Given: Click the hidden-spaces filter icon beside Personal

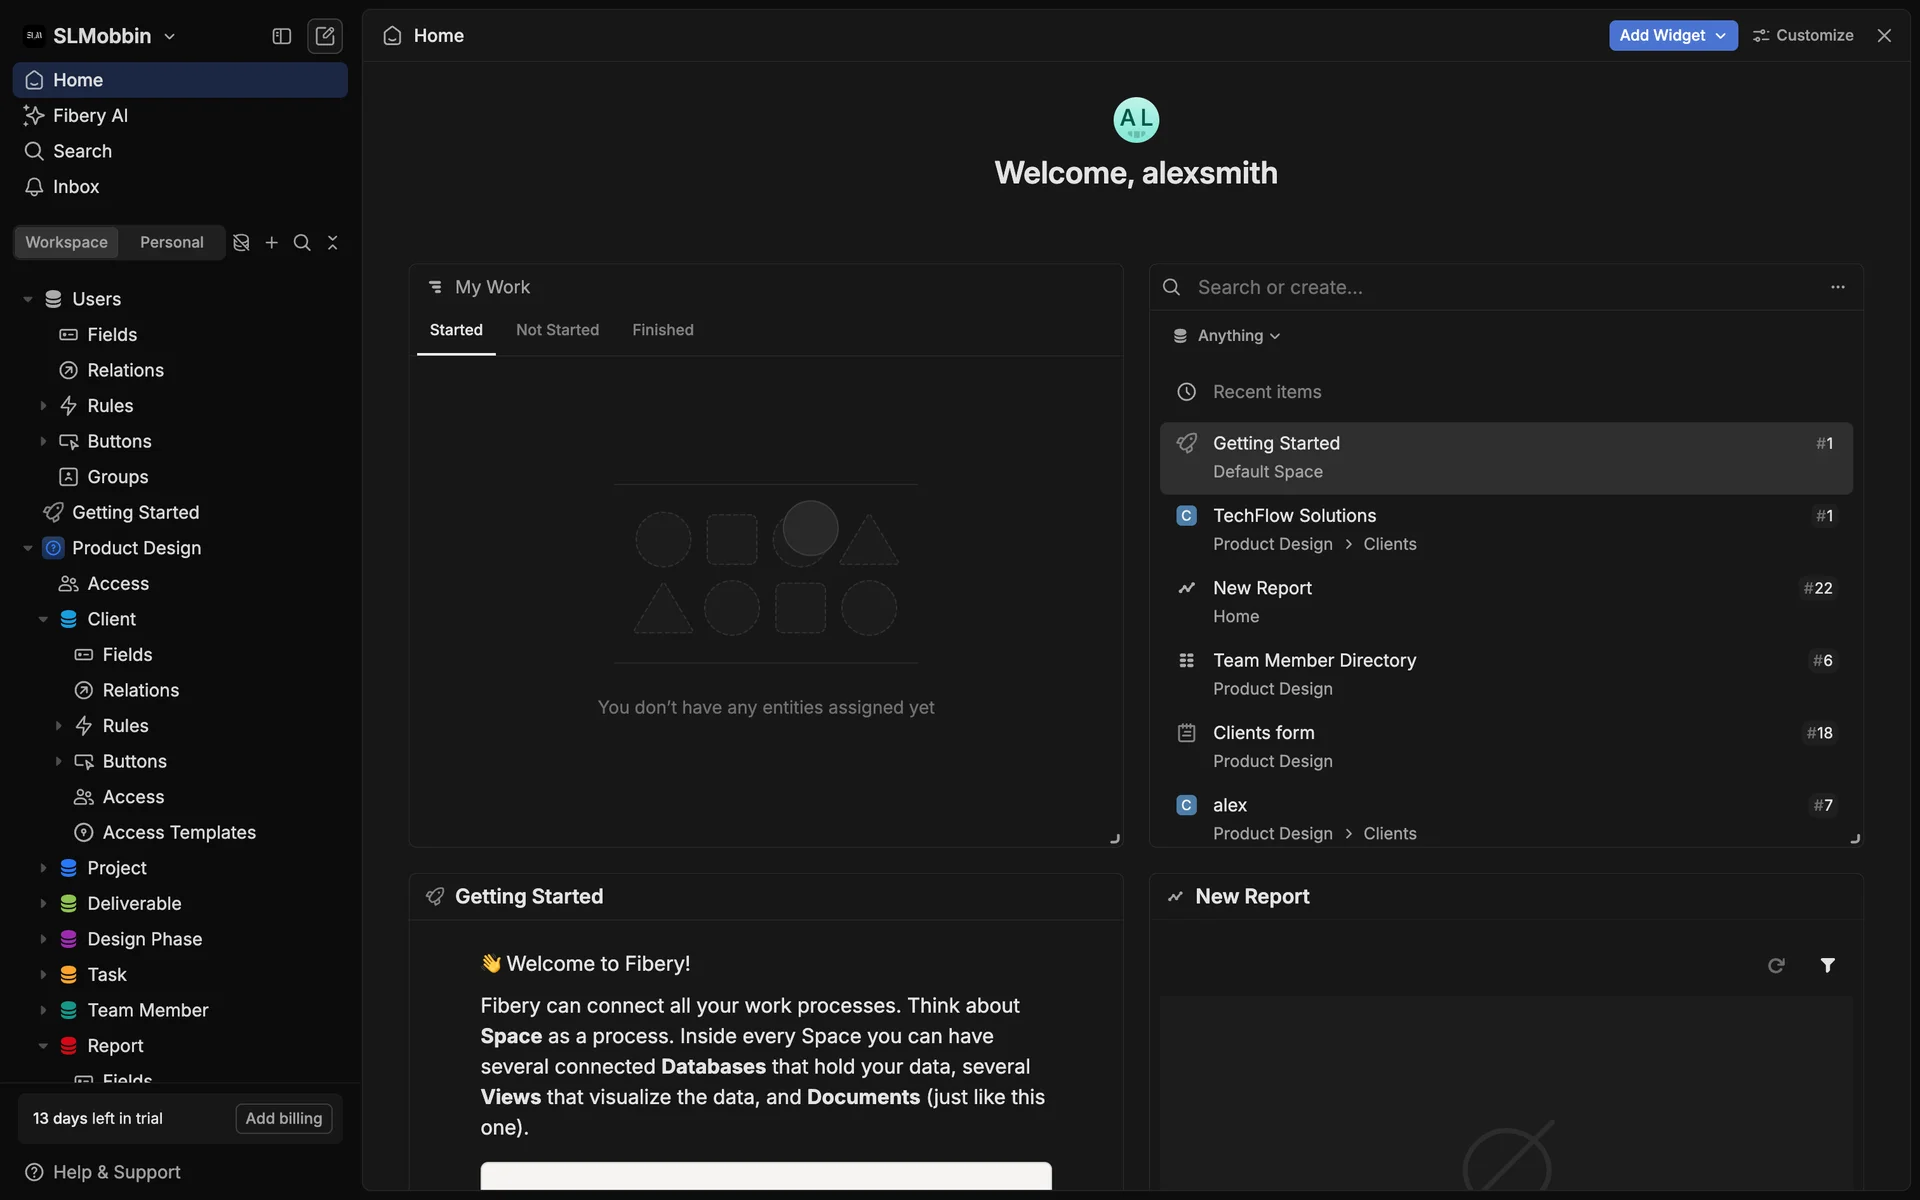Looking at the screenshot, I should point(241,243).
